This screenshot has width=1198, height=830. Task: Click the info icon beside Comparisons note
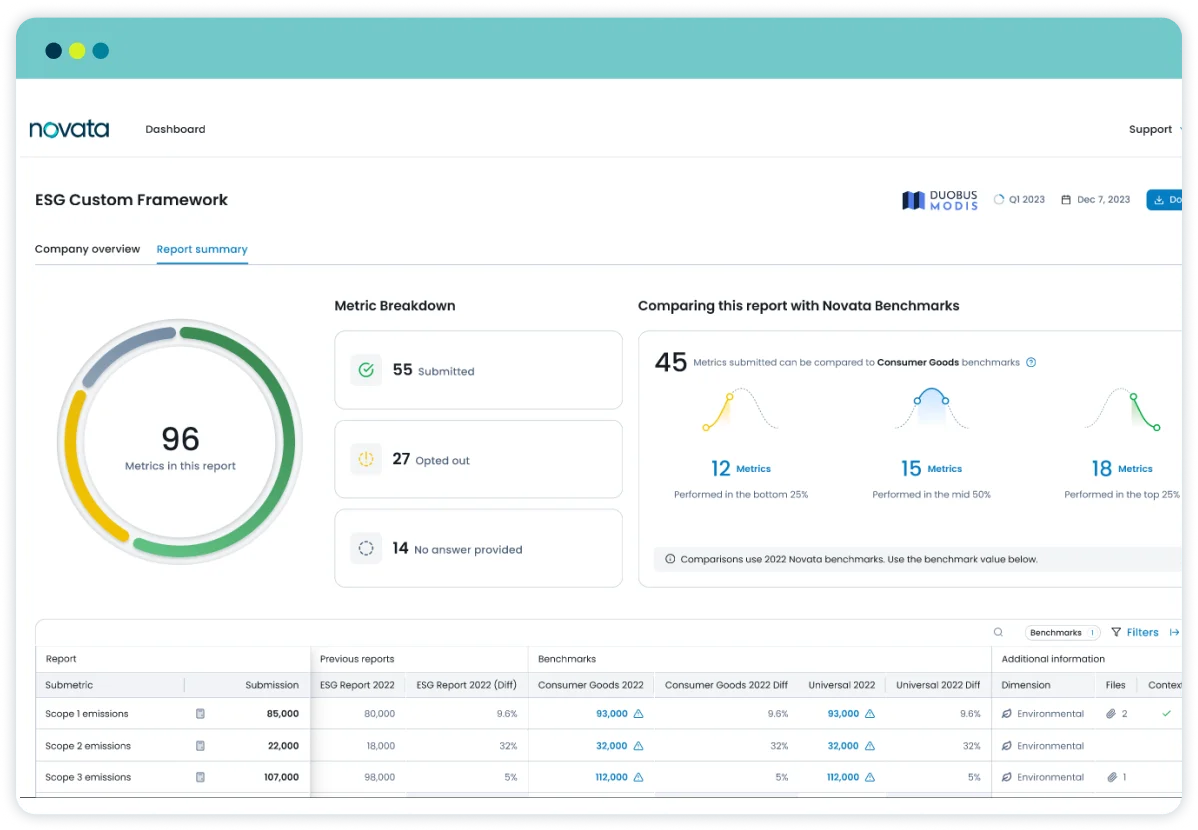[x=670, y=559]
